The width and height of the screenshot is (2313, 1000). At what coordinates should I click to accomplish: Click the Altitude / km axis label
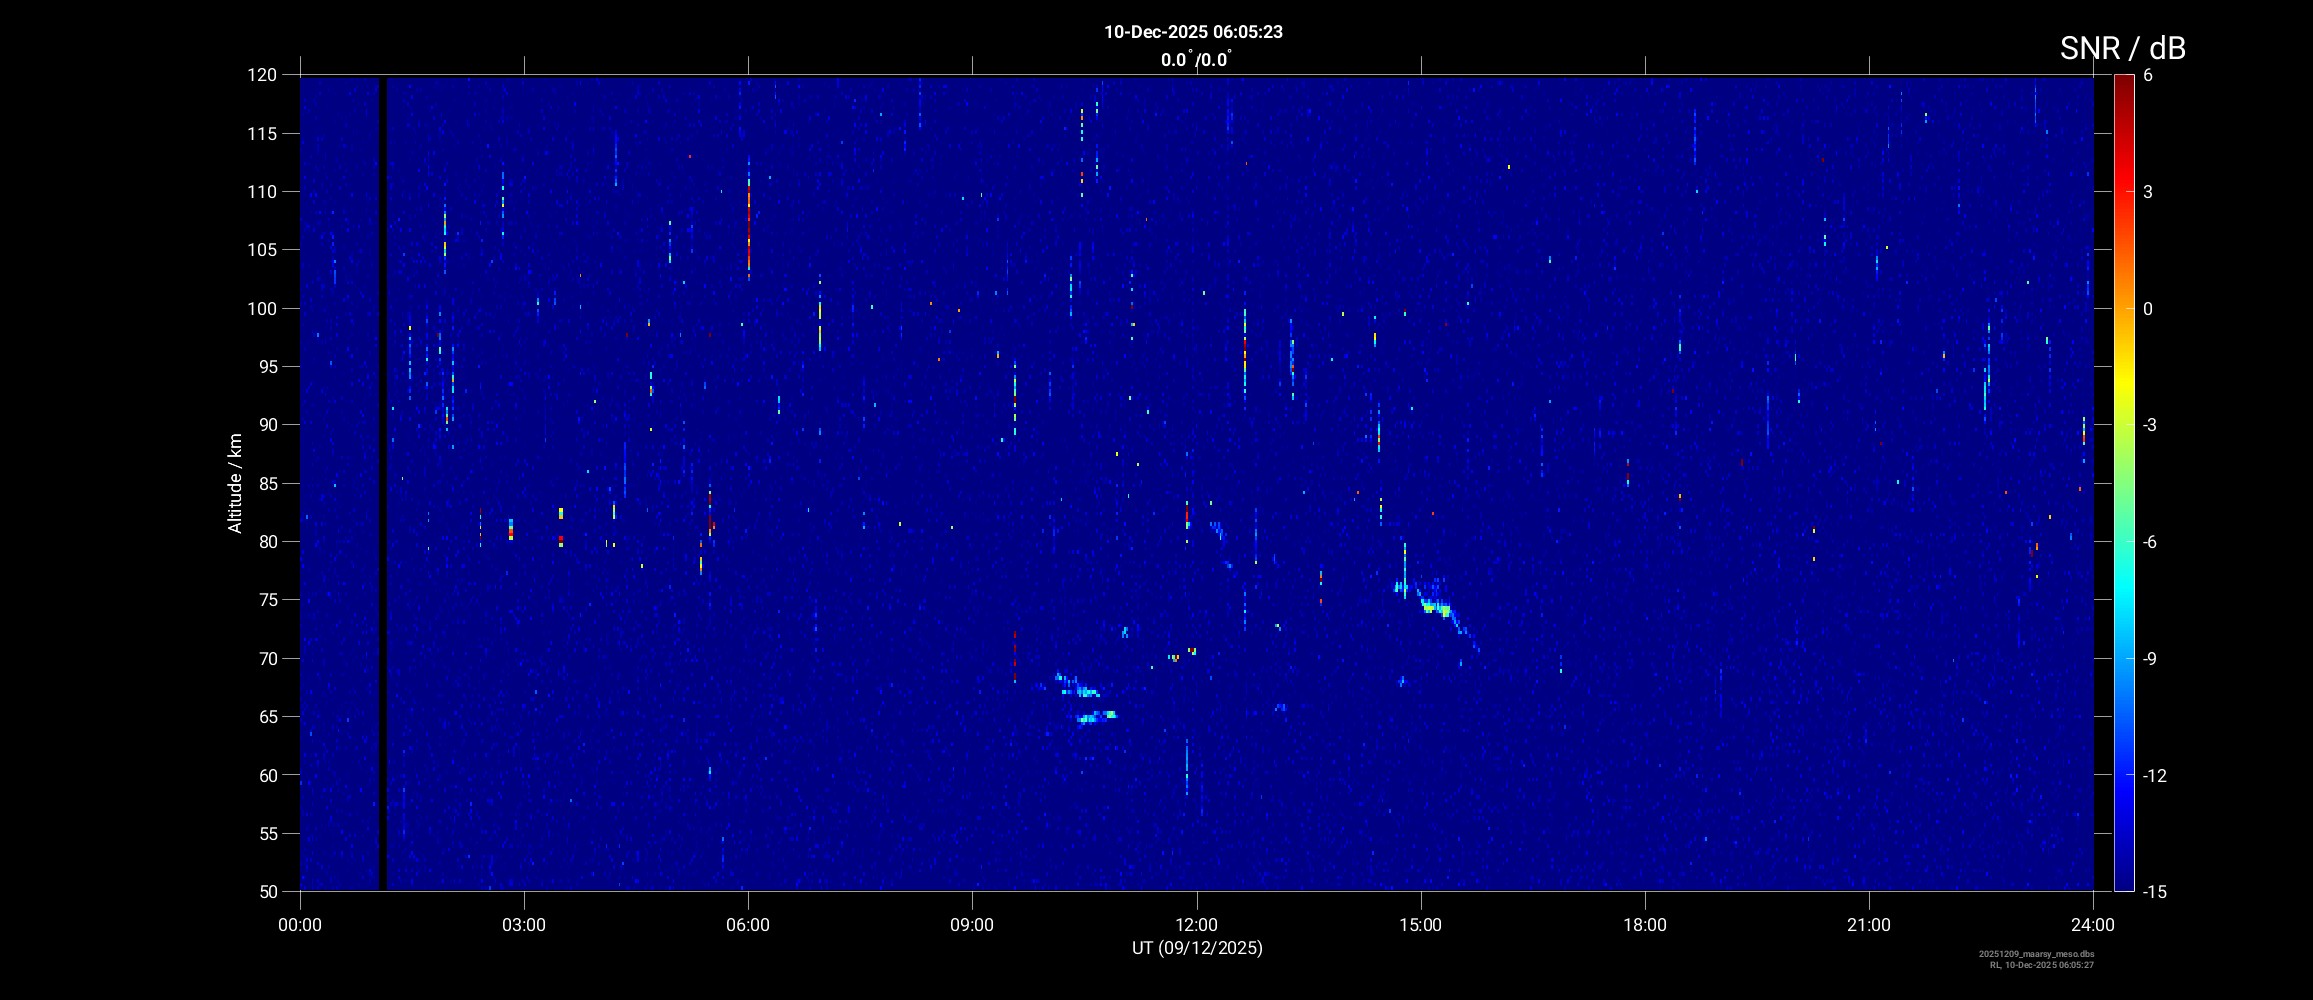click(235, 483)
